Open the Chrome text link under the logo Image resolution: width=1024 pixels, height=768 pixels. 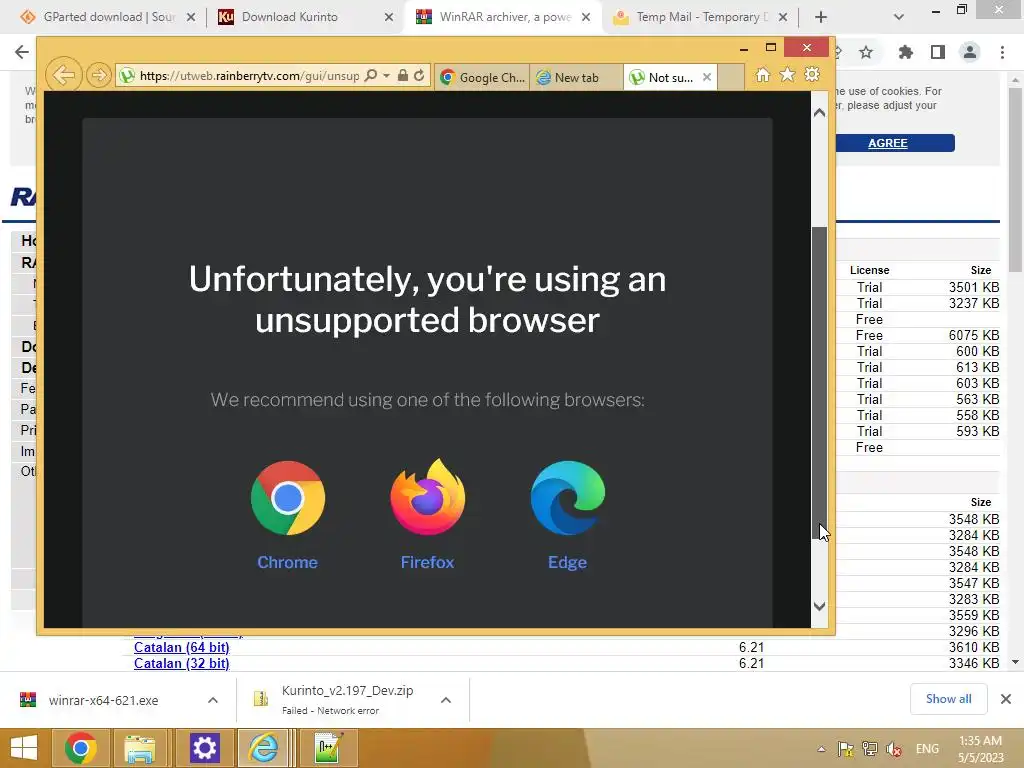point(287,562)
